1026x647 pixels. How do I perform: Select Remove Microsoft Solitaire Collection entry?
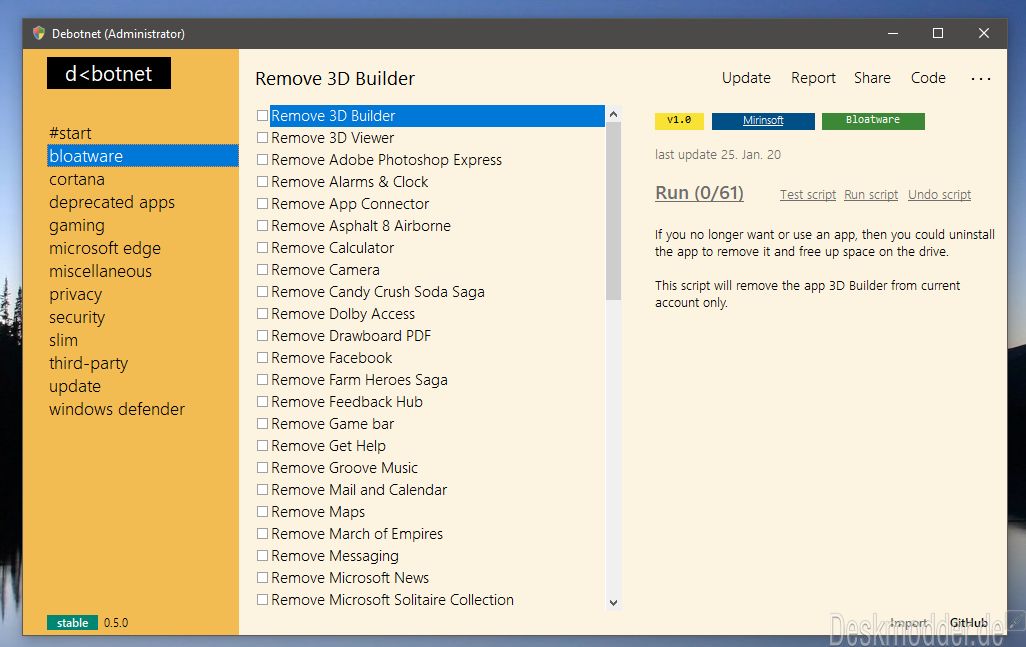tap(393, 600)
